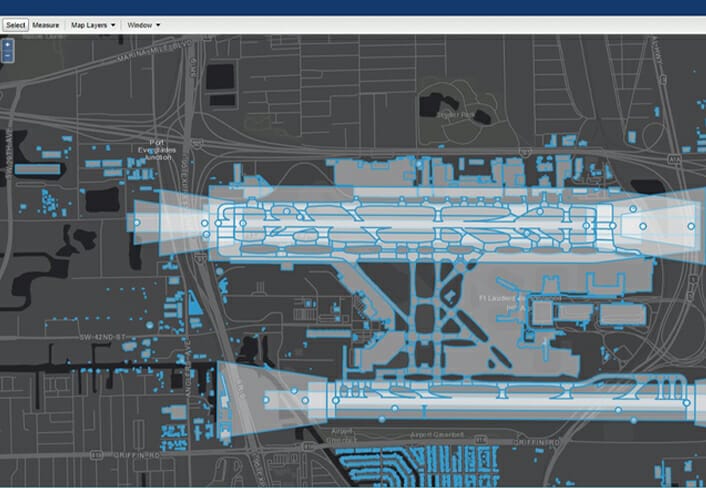
Task: Activate the Measure tool
Action: [x=46, y=24]
